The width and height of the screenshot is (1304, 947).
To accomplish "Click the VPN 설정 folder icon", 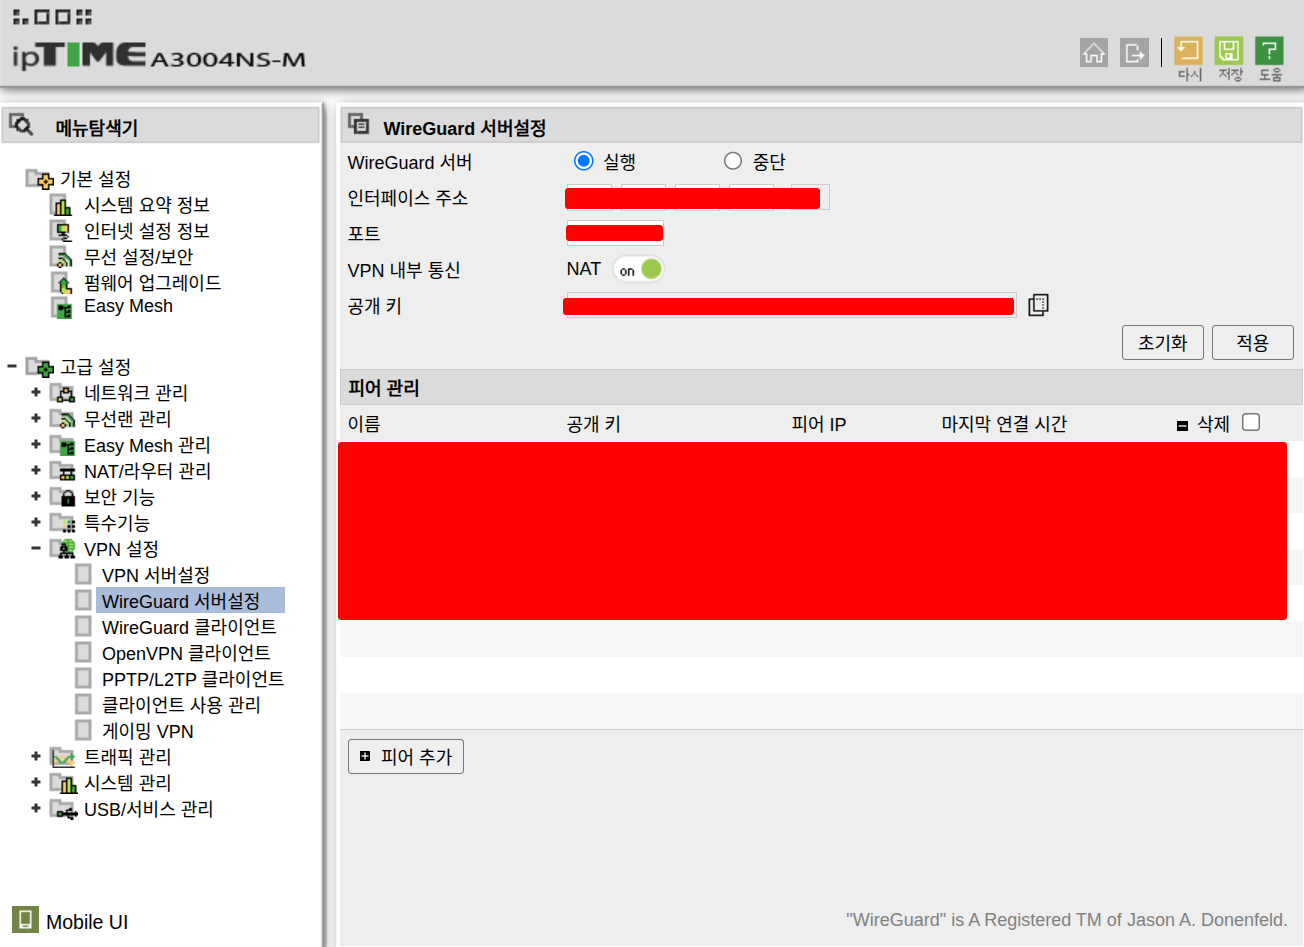I will [63, 549].
